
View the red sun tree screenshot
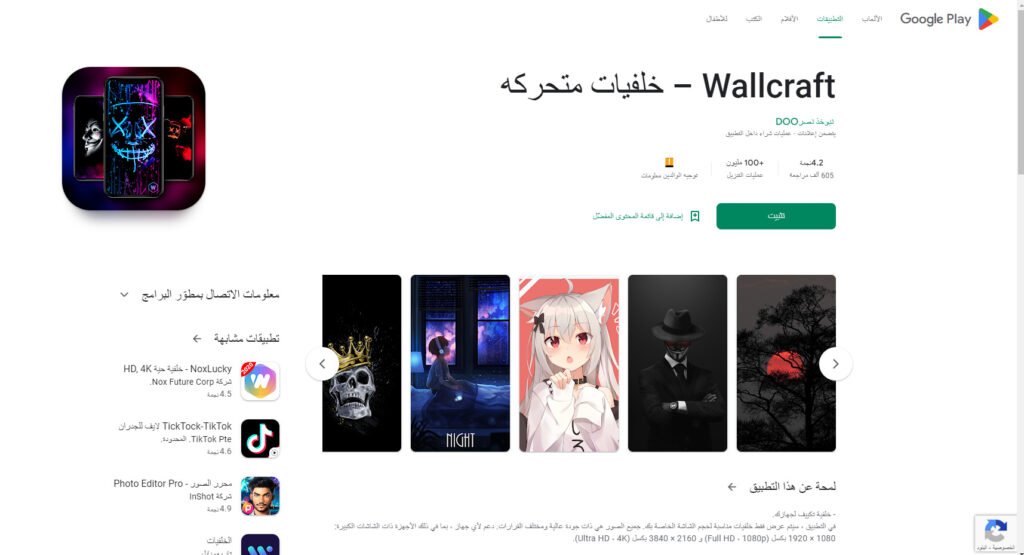pyautogui.click(x=786, y=363)
